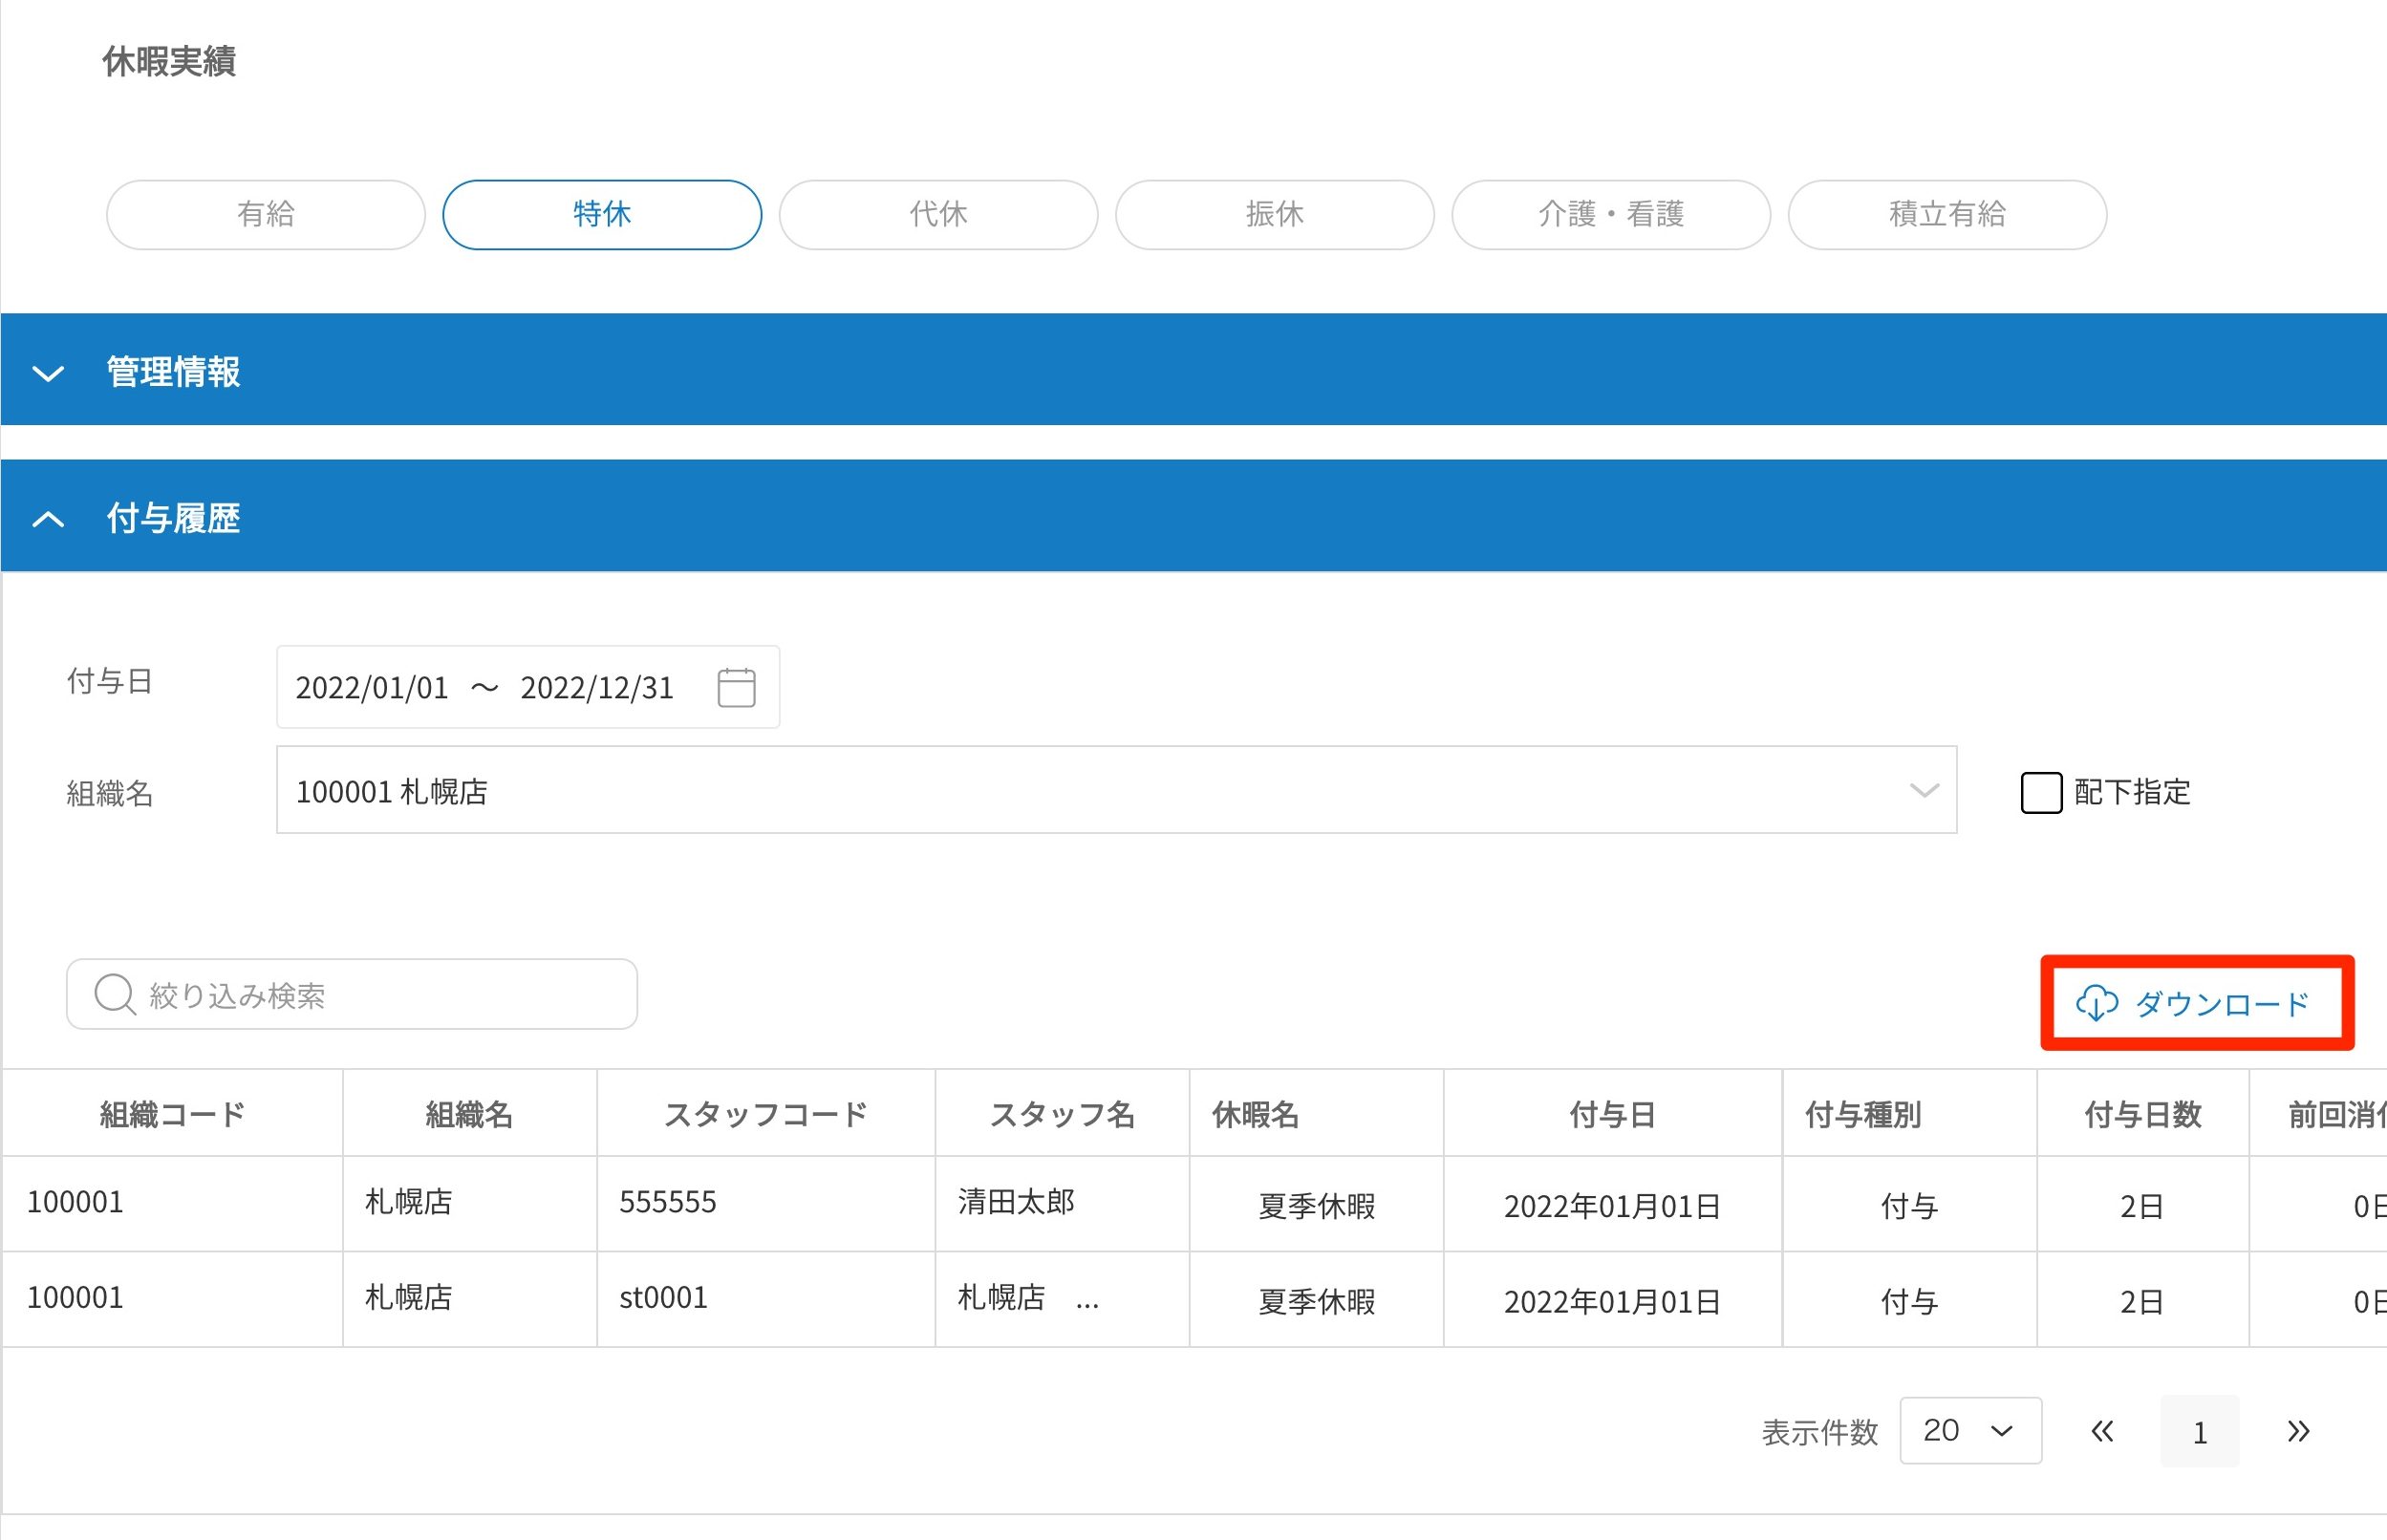Click the magnifier search icon
2387x1540 pixels.
click(x=114, y=995)
